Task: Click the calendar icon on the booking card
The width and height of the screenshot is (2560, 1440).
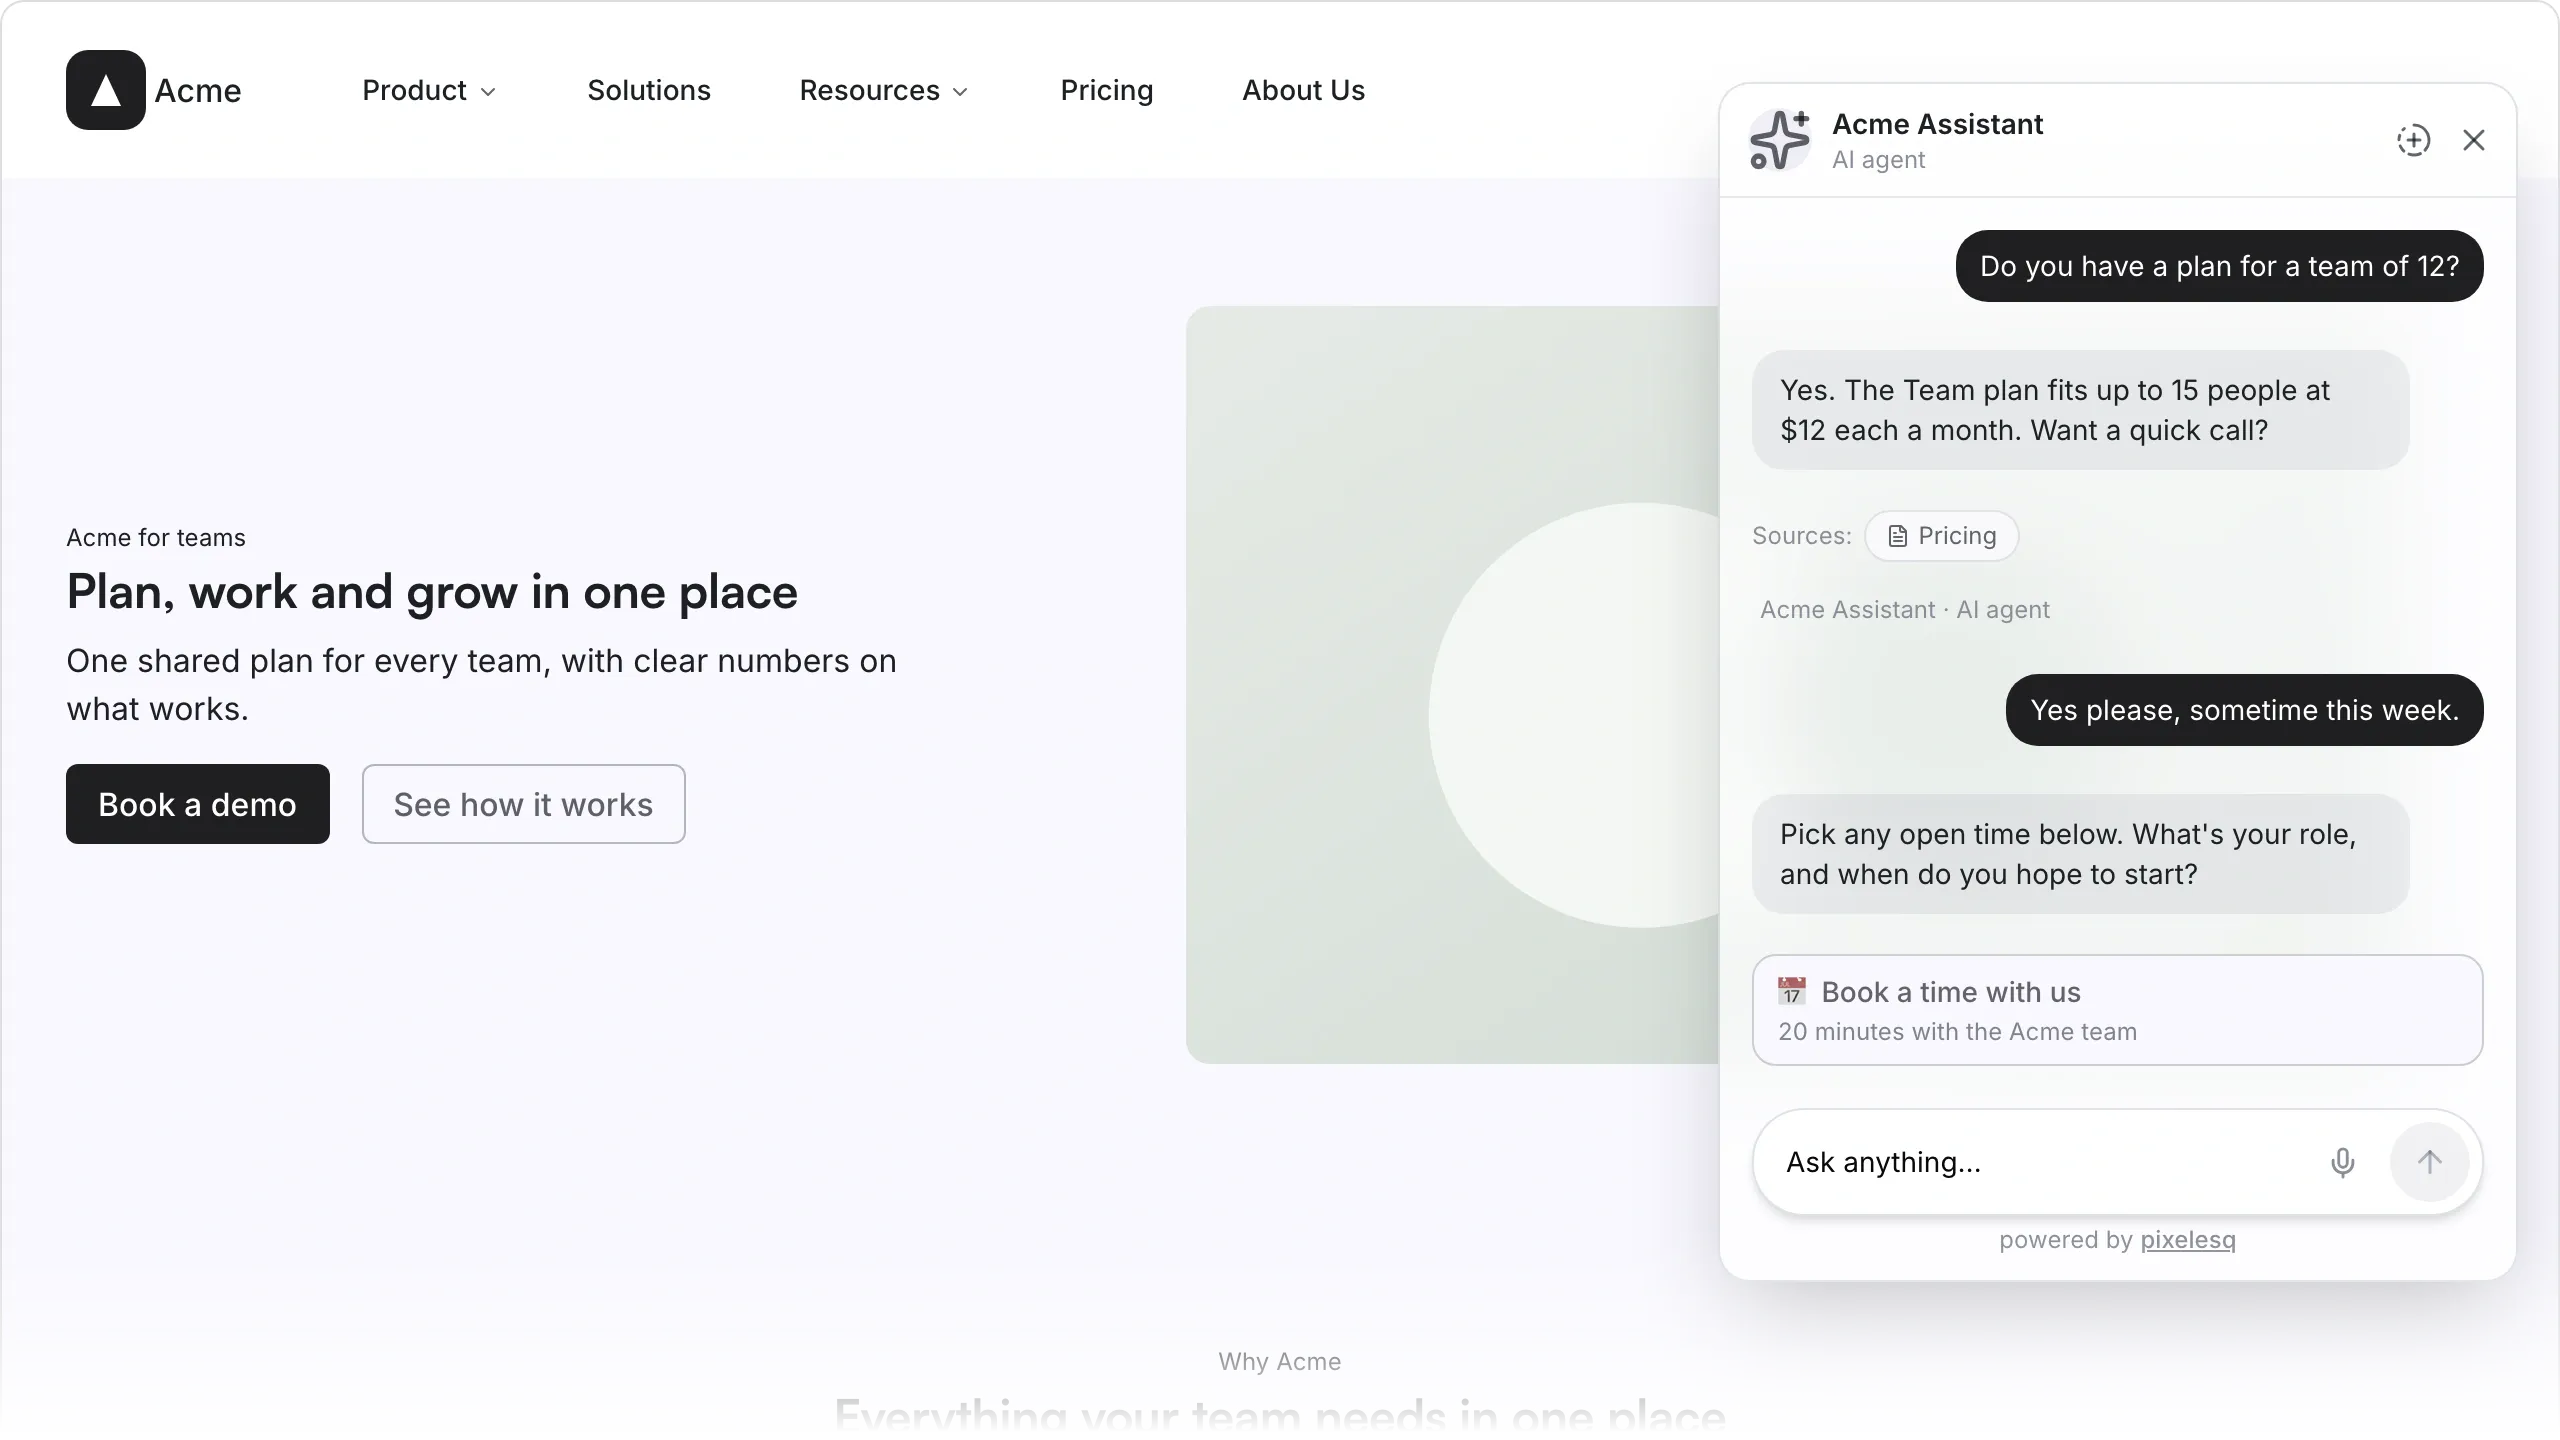Action: (x=1792, y=991)
